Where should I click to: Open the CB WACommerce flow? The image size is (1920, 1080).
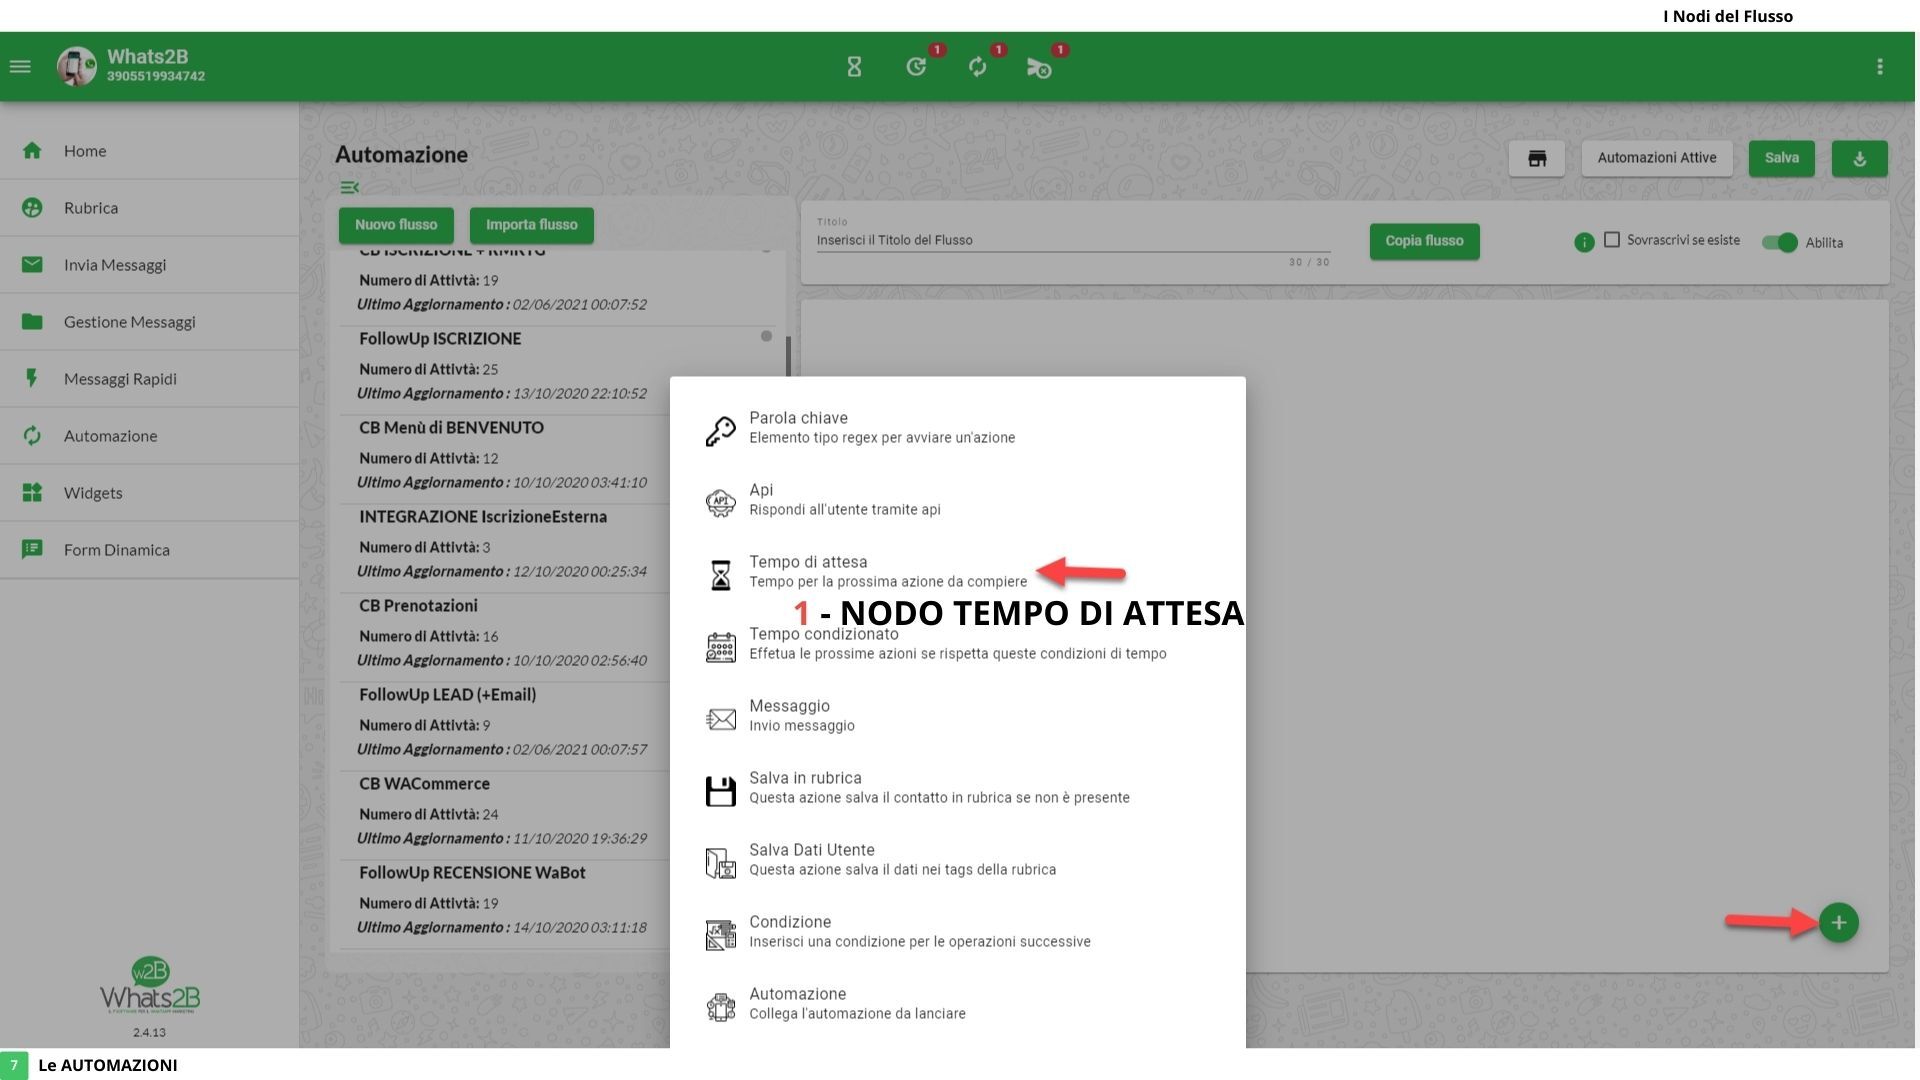[x=504, y=815]
